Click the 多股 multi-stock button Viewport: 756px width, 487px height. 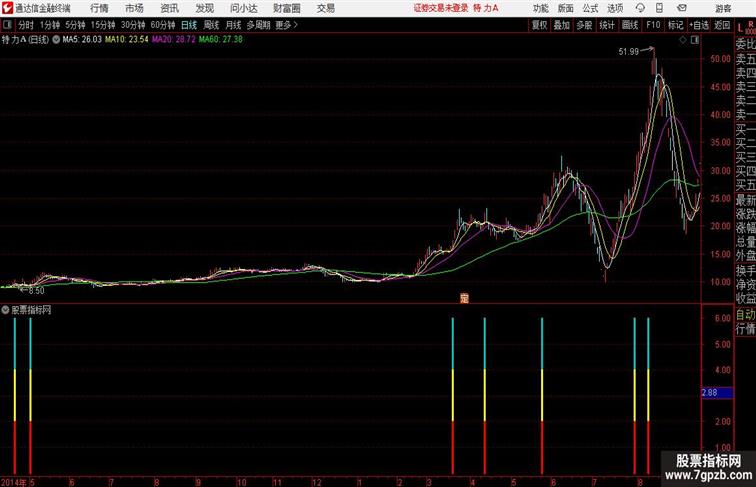pyautogui.click(x=584, y=25)
